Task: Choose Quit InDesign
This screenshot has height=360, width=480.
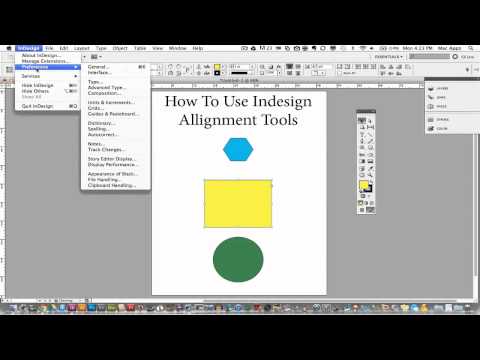Action: click(x=47, y=106)
